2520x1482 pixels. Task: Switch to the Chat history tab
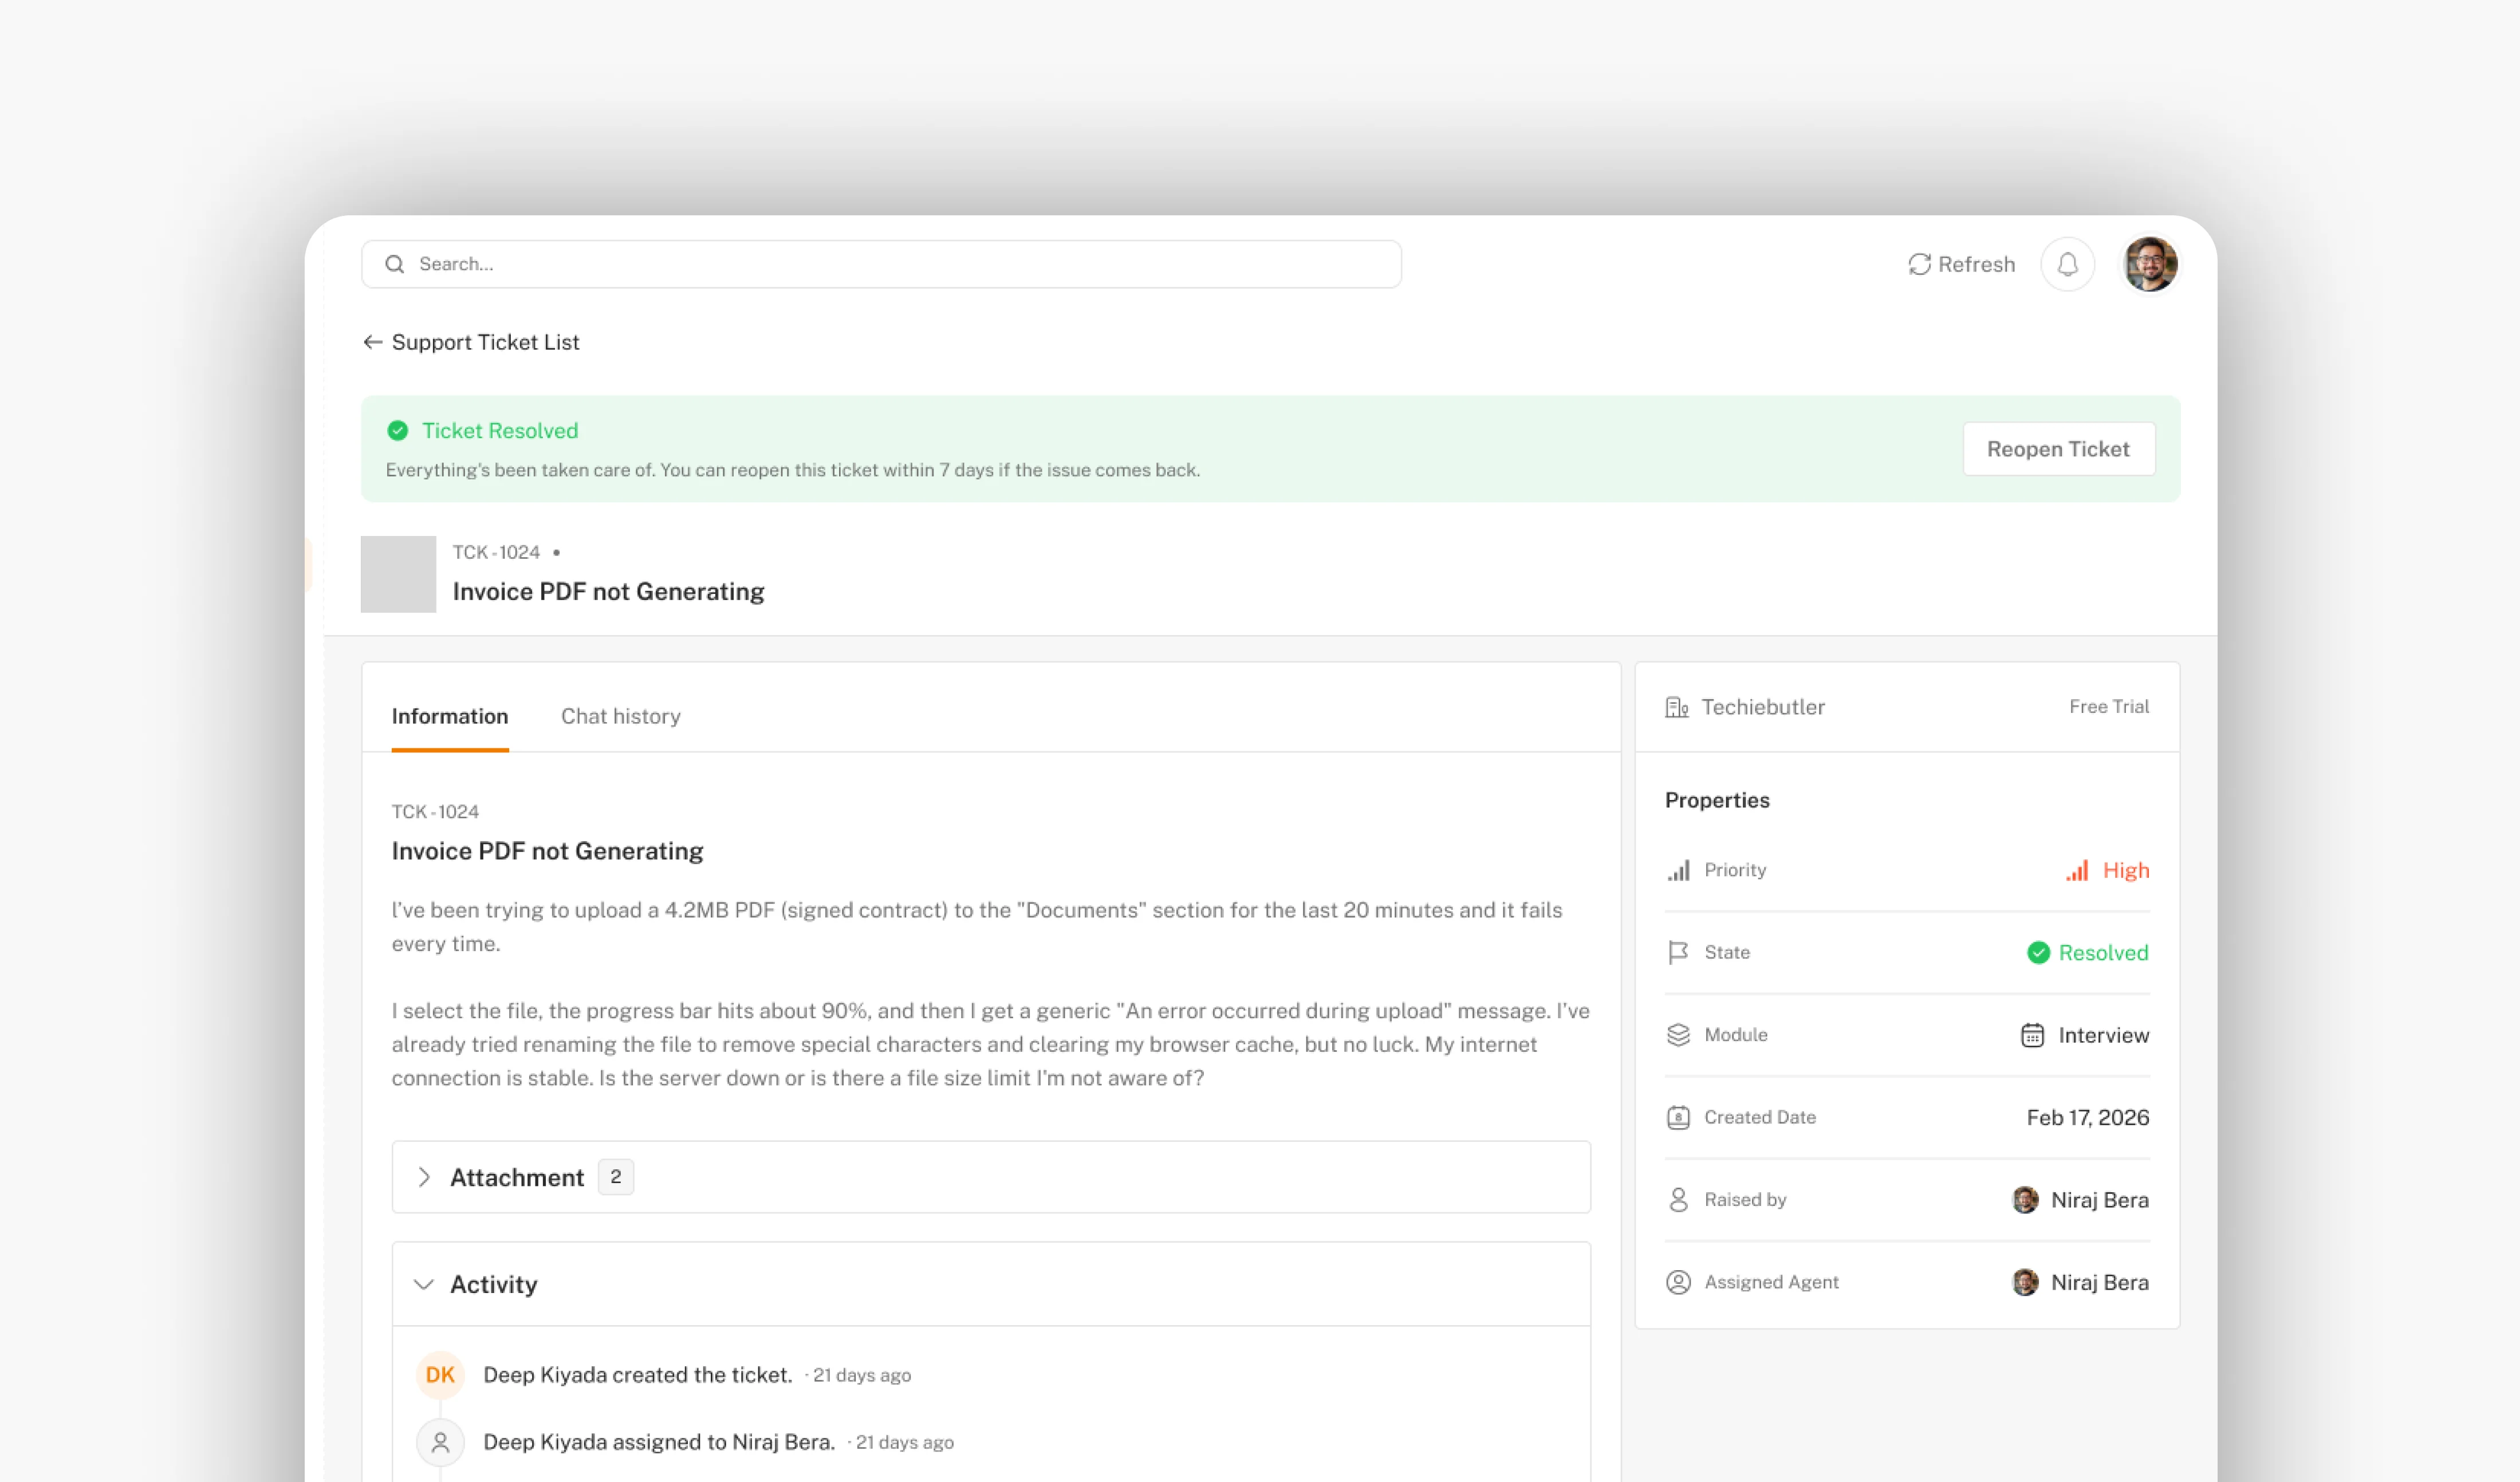coord(621,716)
